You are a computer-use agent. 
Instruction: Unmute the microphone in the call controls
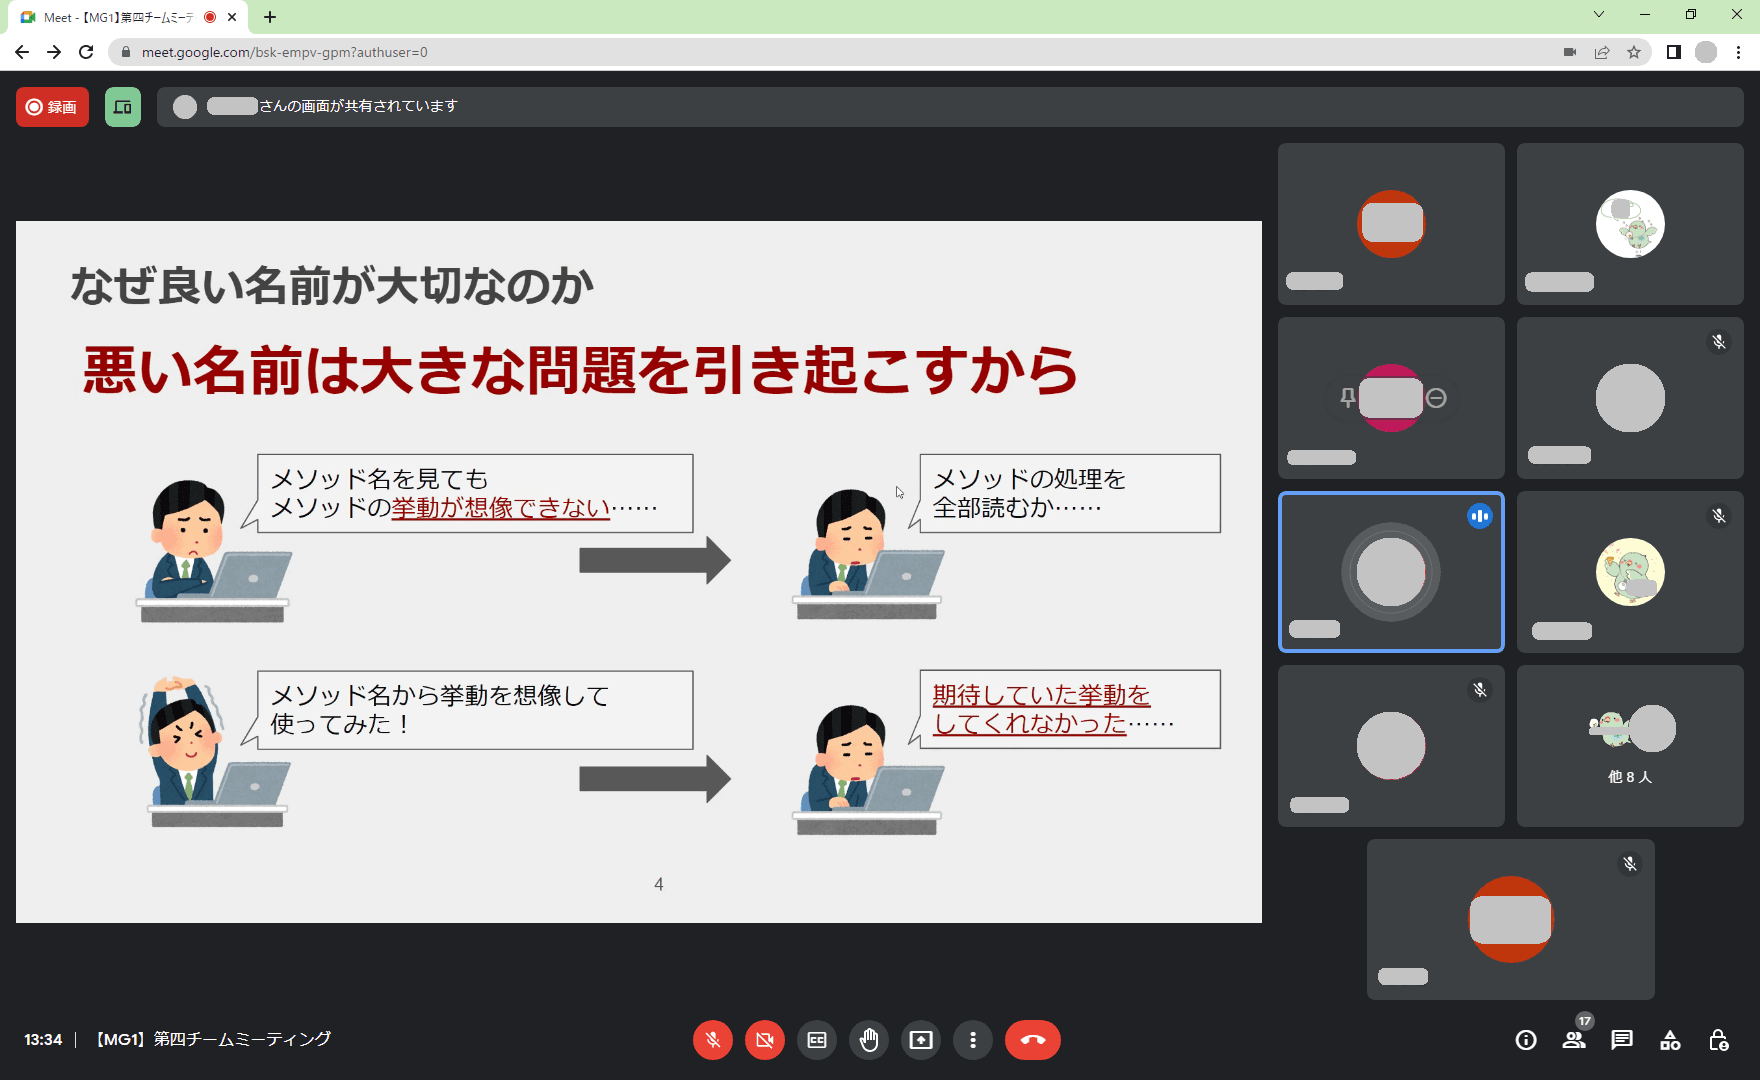point(712,1040)
